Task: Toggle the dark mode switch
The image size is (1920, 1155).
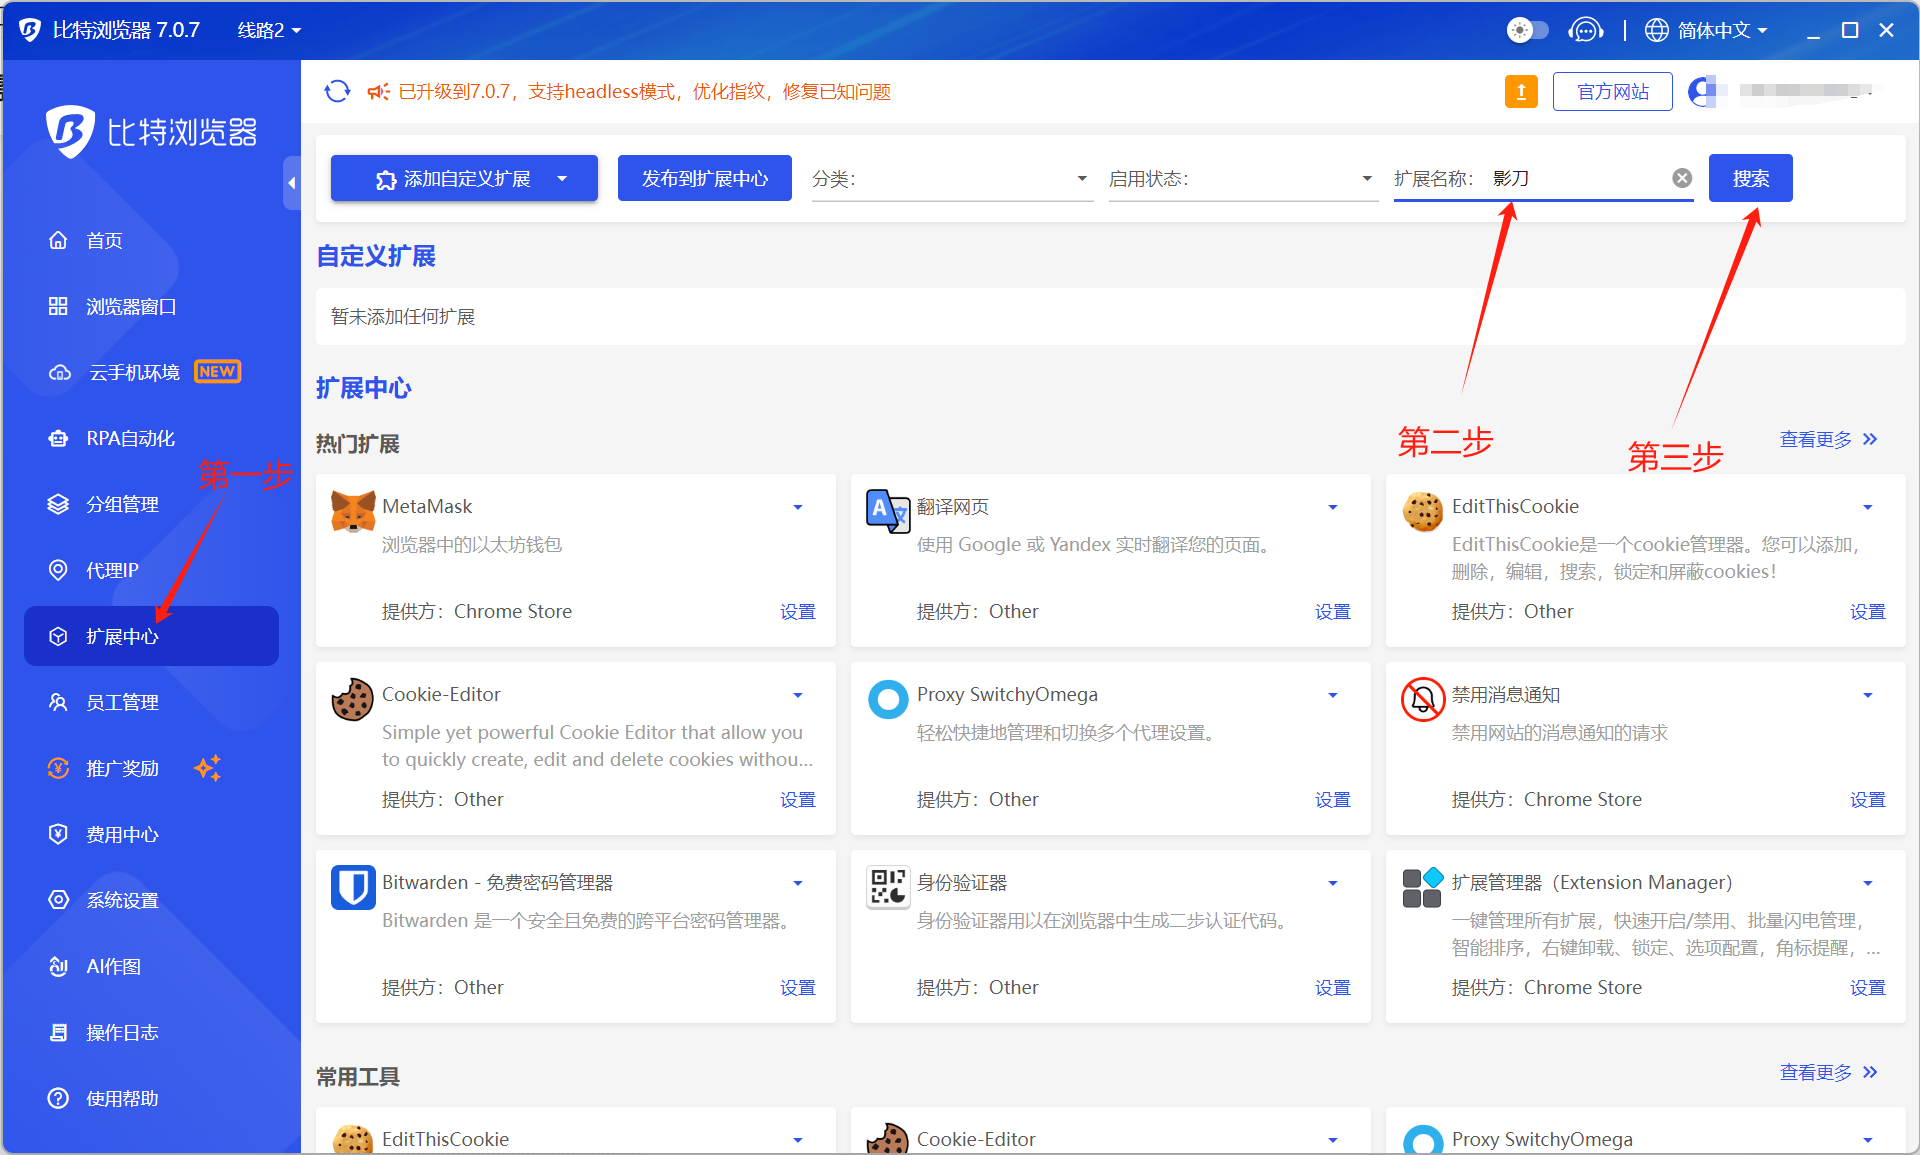Action: pyautogui.click(x=1527, y=30)
